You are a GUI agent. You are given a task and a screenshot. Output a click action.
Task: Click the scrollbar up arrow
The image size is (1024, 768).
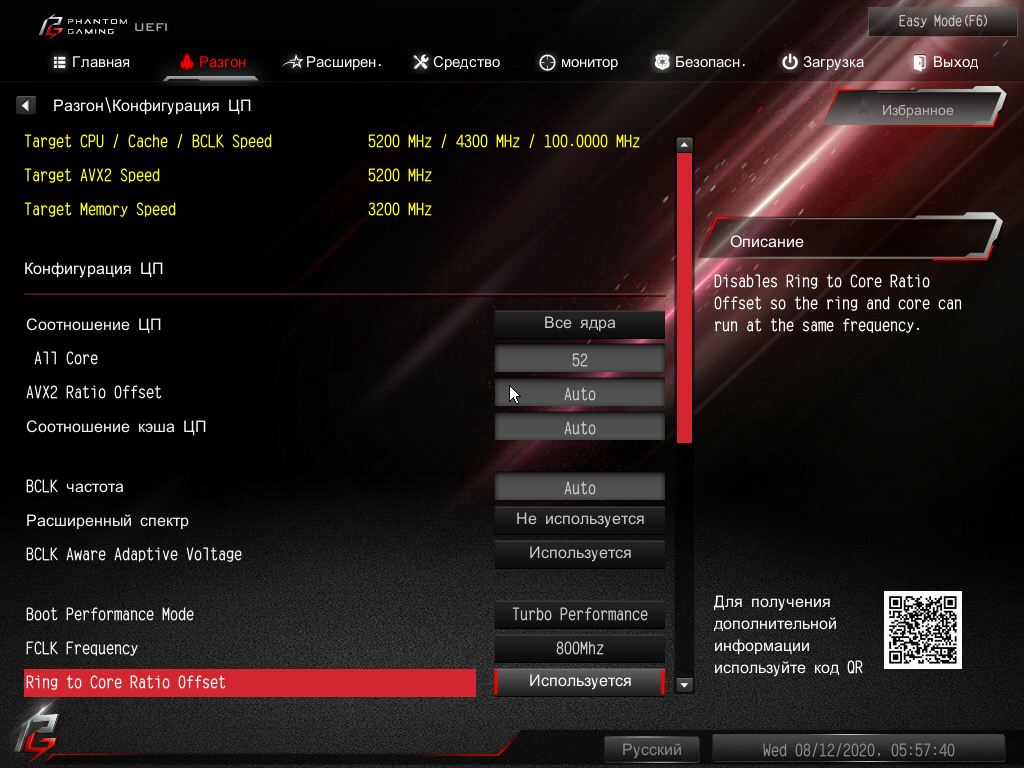(684, 144)
